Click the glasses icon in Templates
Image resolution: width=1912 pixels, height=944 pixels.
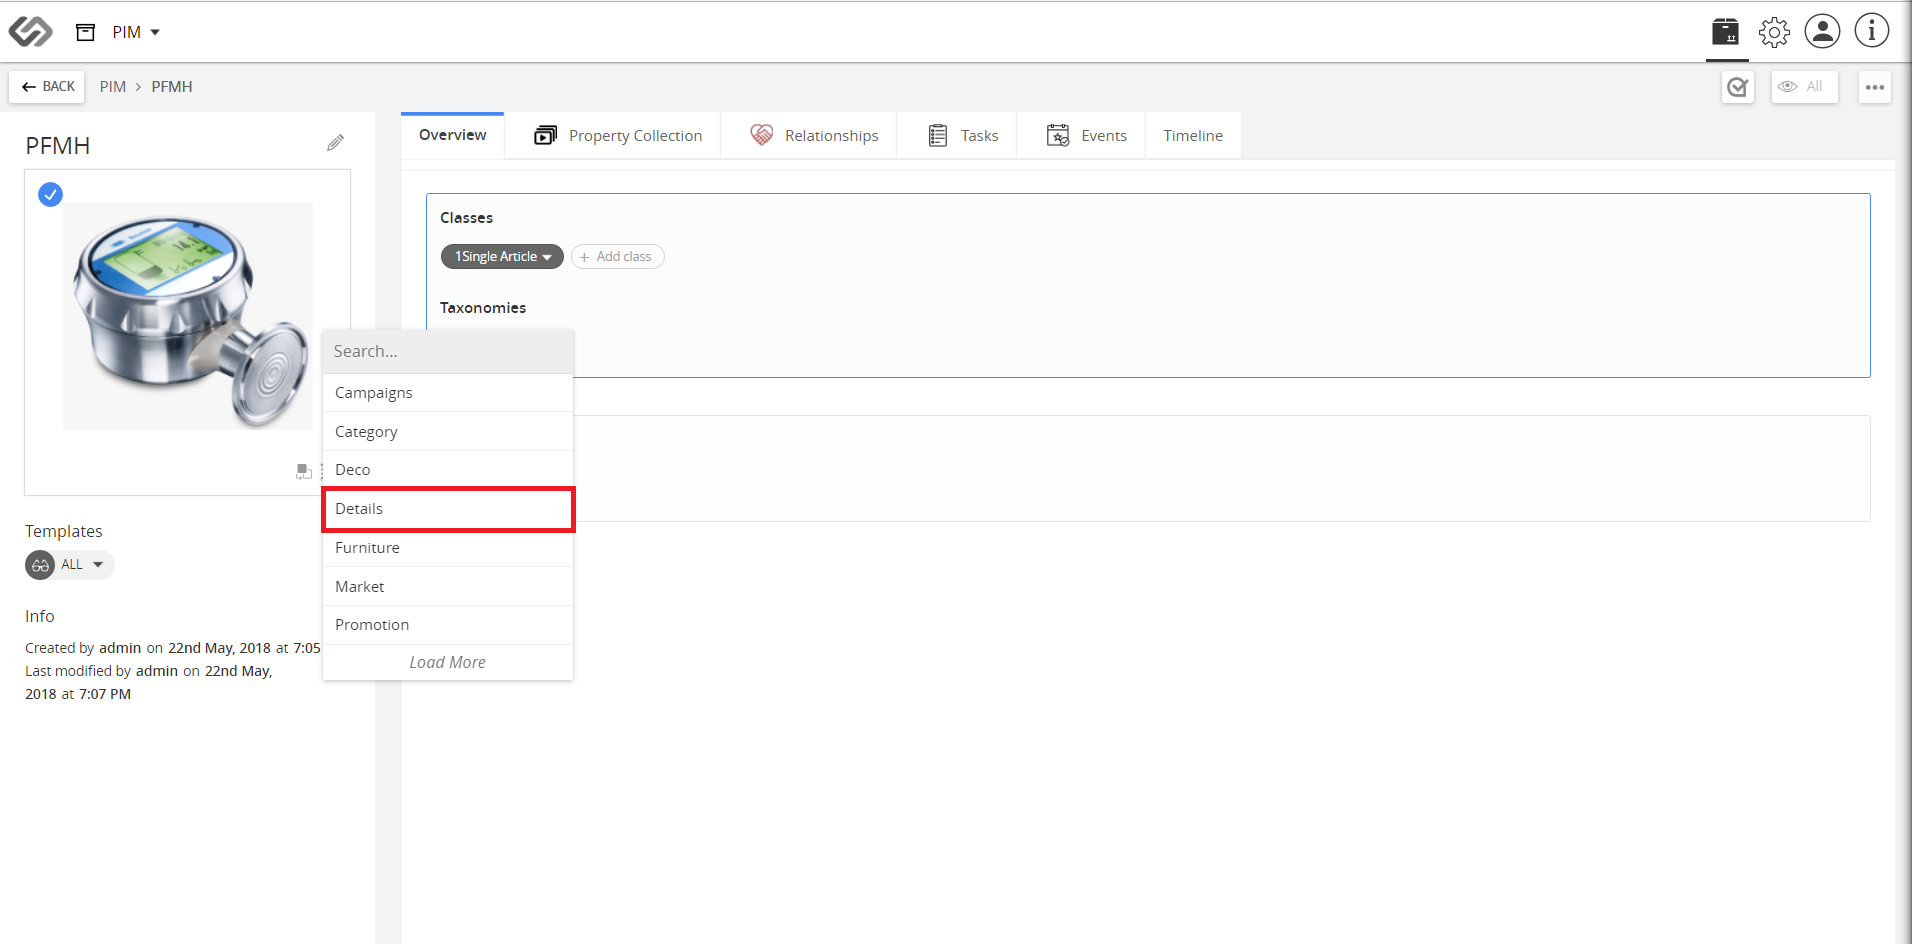[x=40, y=565]
